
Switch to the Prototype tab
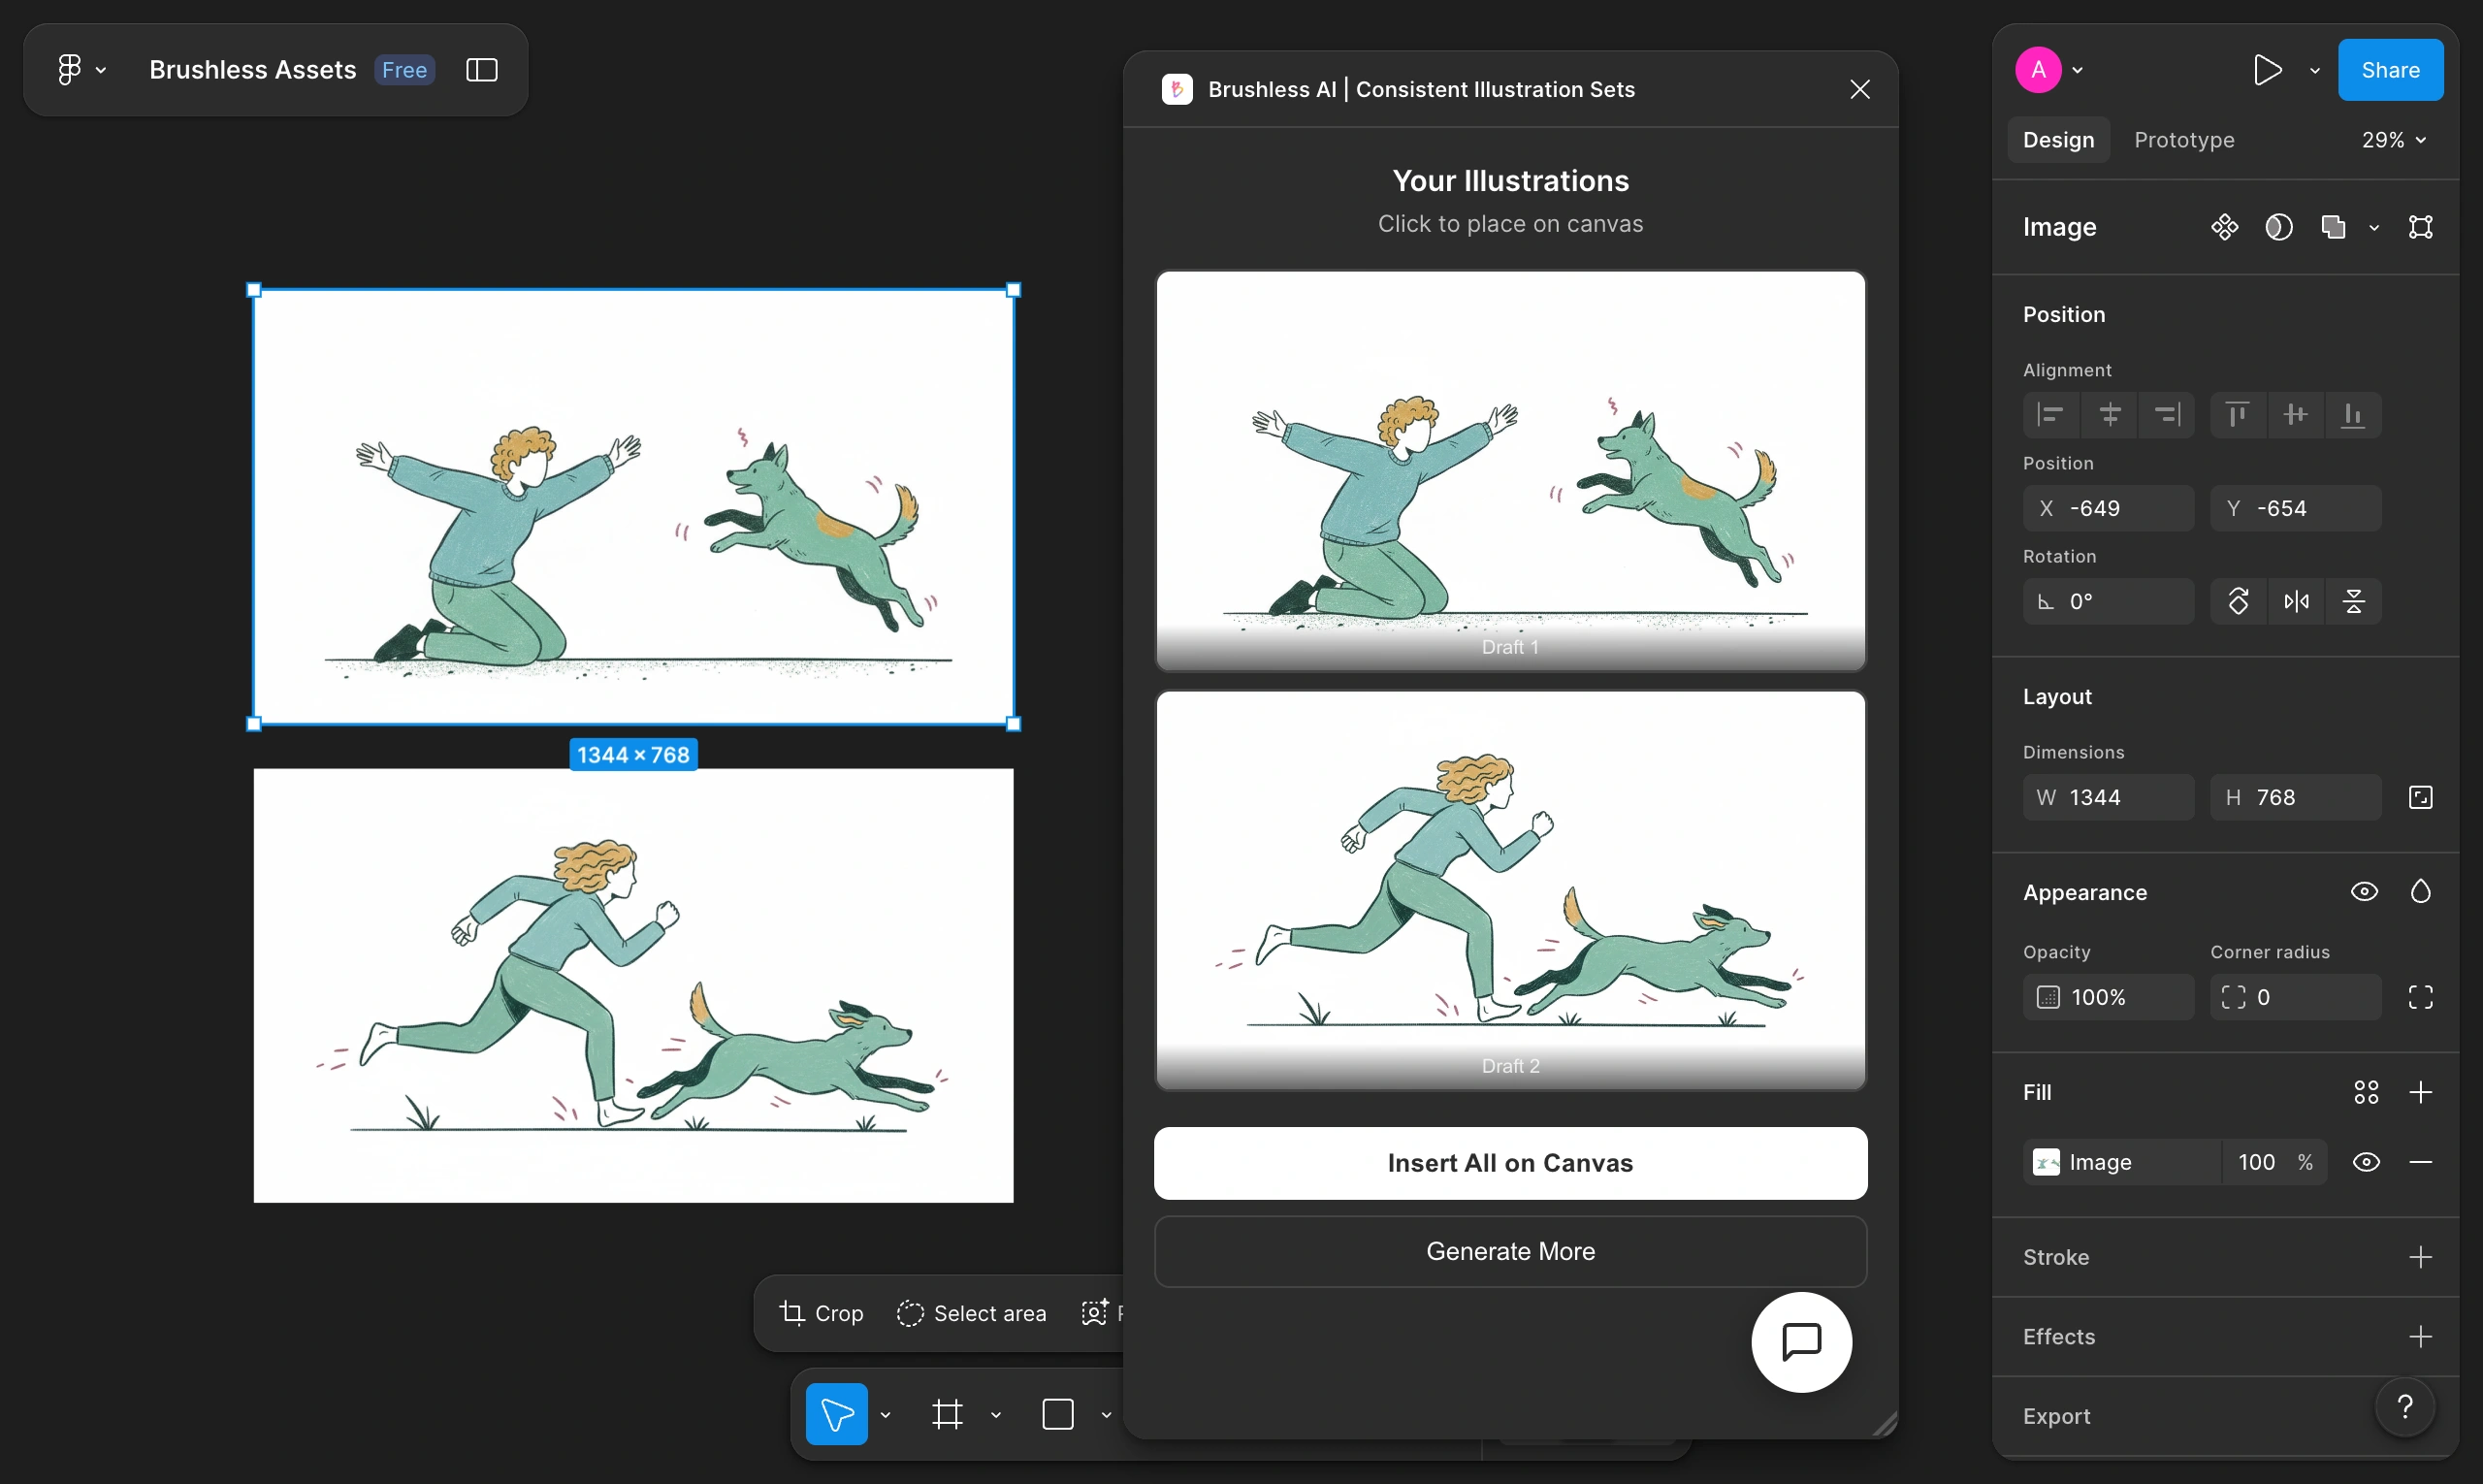[2184, 140]
